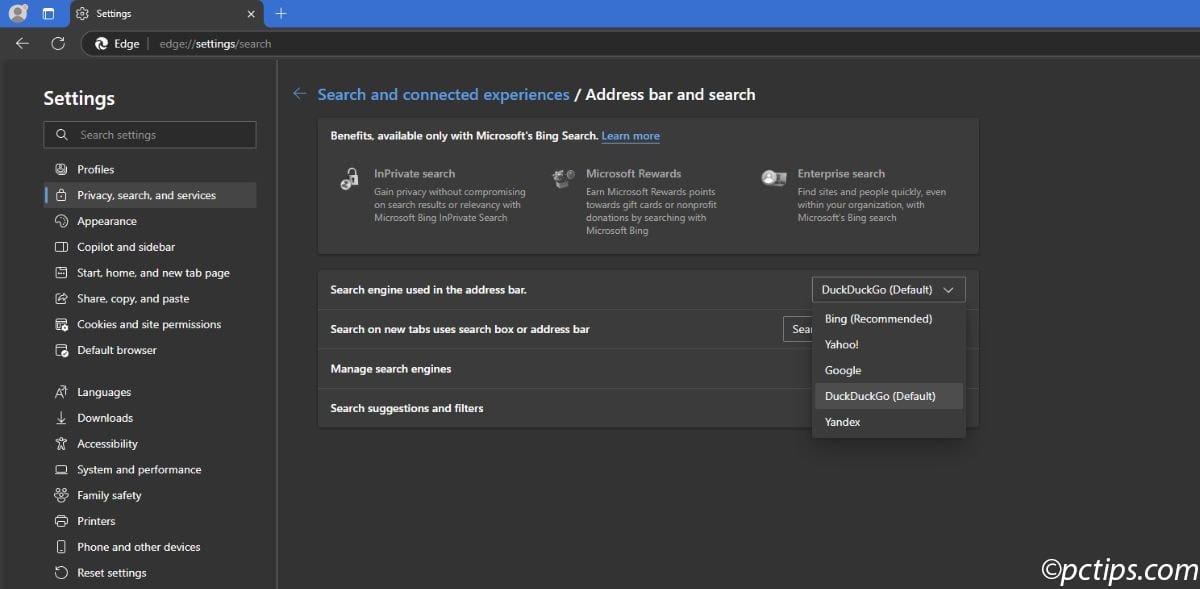The height and width of the screenshot is (589, 1200).
Task: Open Reset settings page
Action: [150, 573]
